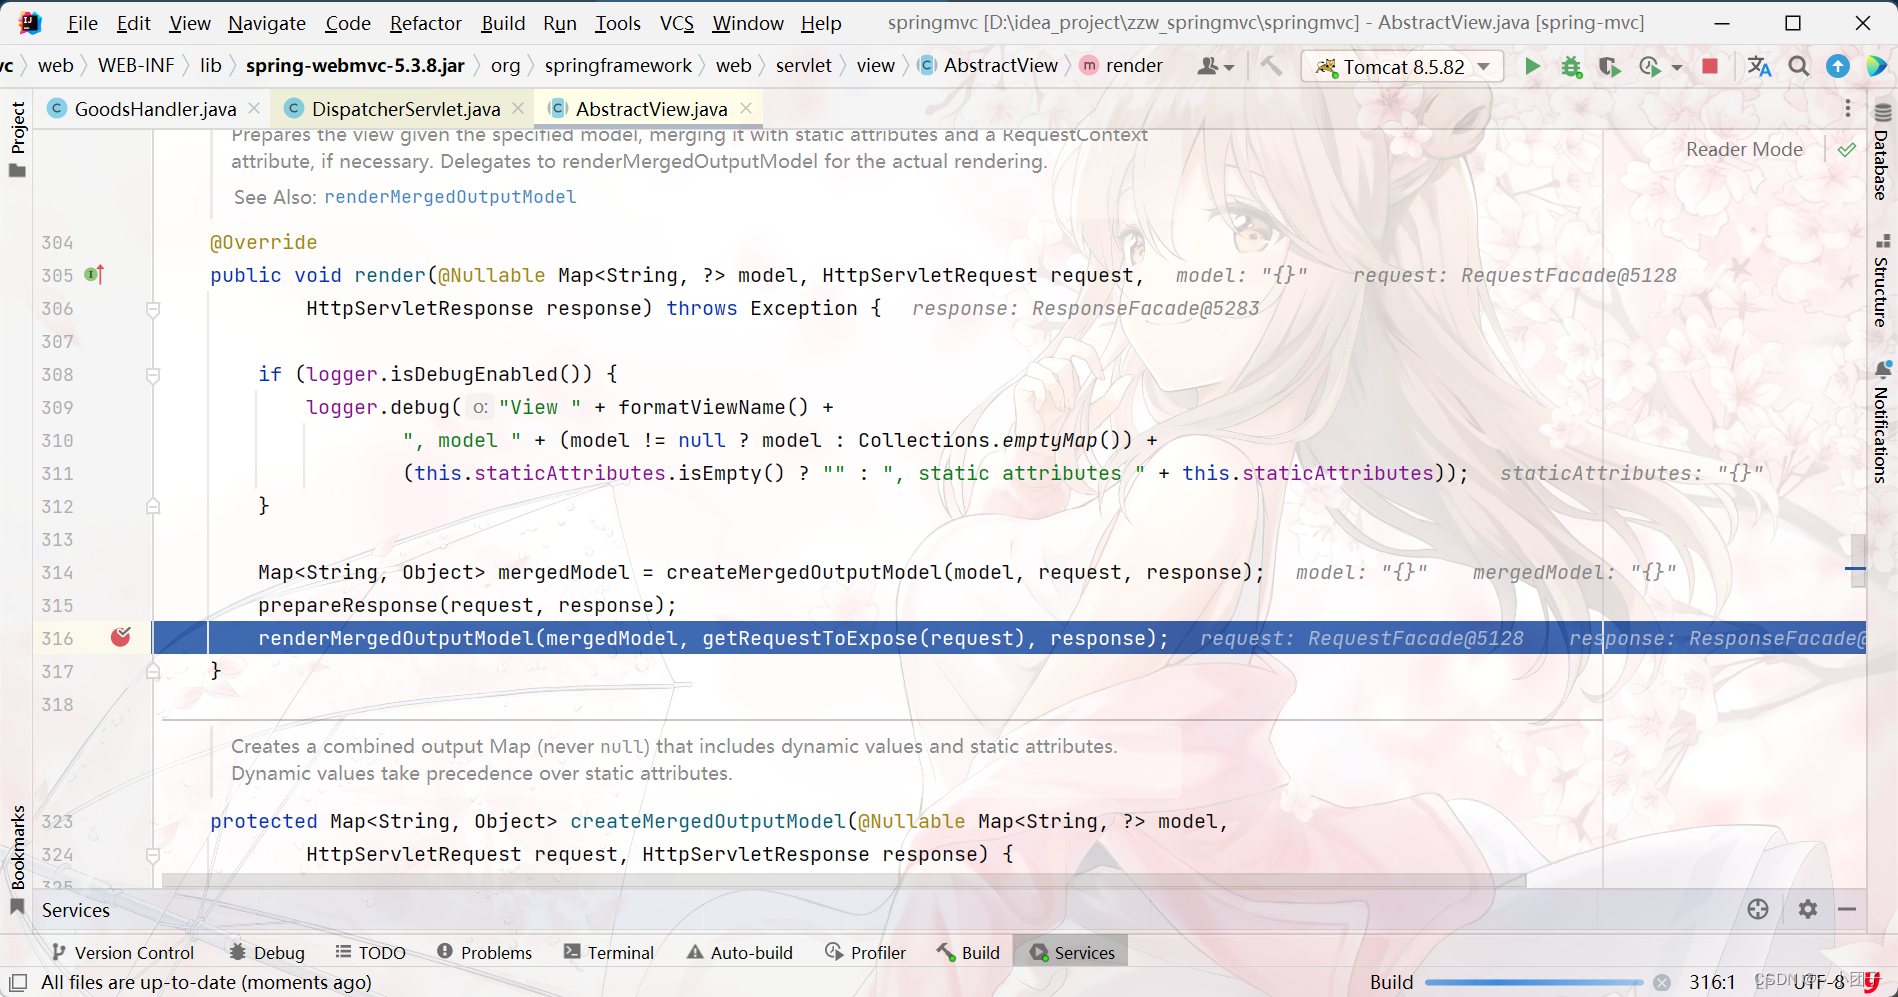
Task: Open the Run menu
Action: click(560, 23)
